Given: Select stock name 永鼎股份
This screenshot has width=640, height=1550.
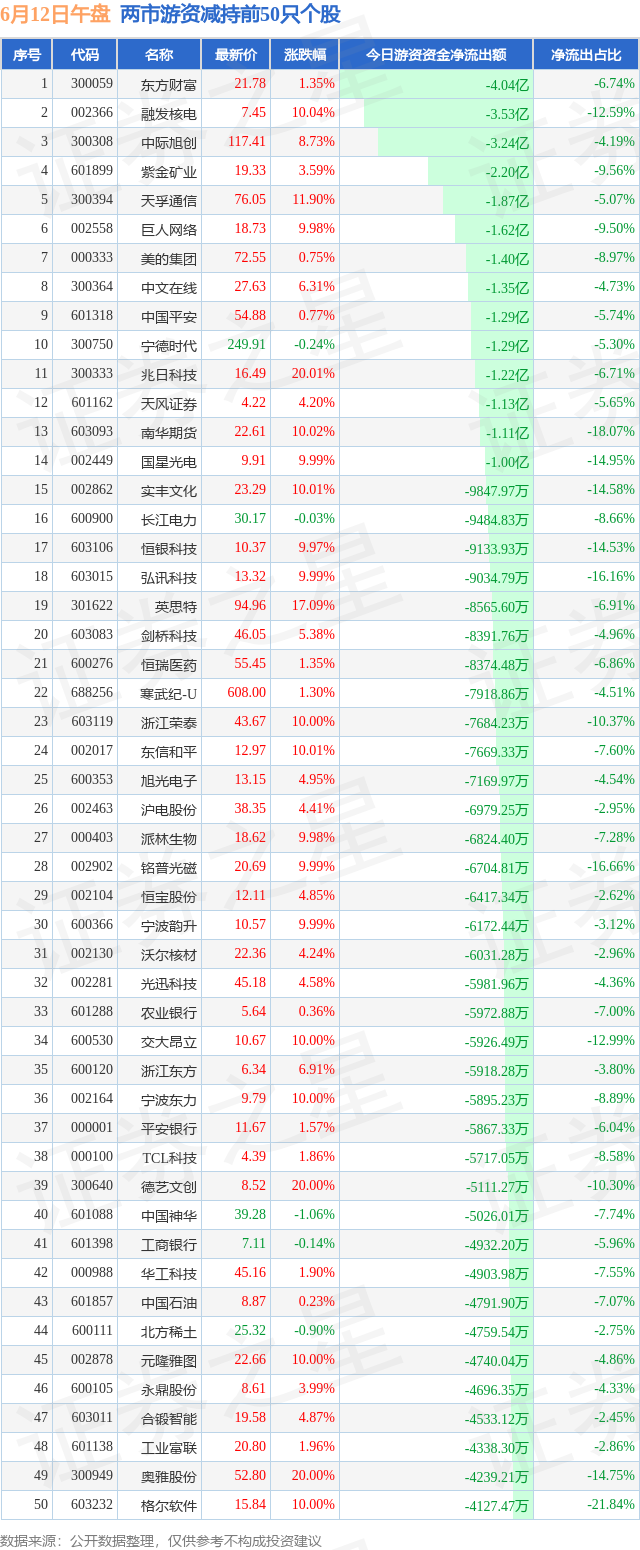Looking at the screenshot, I should click(169, 1390).
